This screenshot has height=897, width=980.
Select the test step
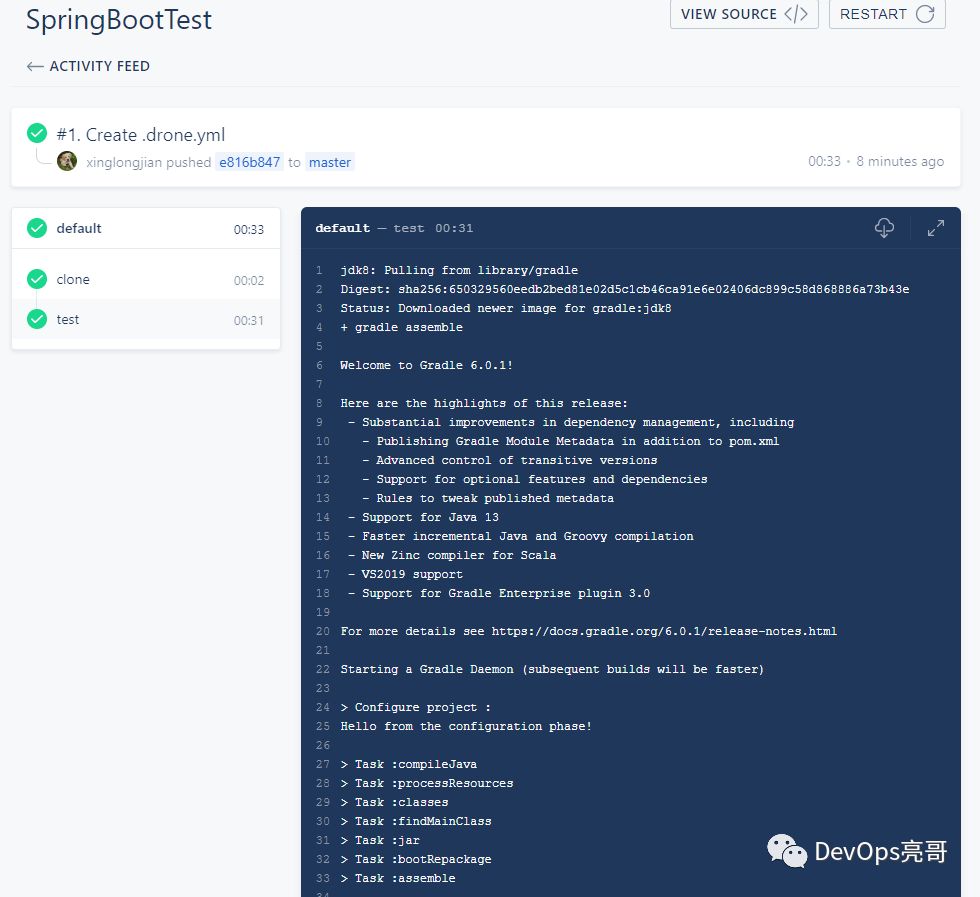[68, 320]
